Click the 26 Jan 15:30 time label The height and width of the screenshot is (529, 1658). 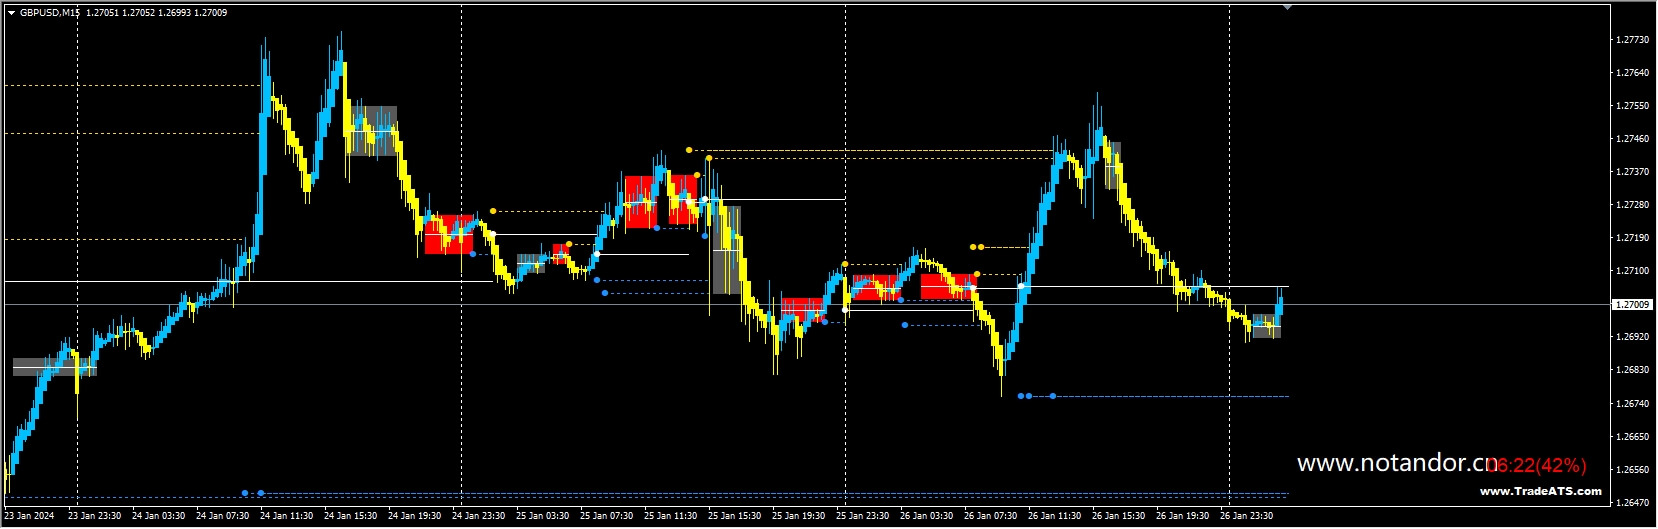(1118, 517)
